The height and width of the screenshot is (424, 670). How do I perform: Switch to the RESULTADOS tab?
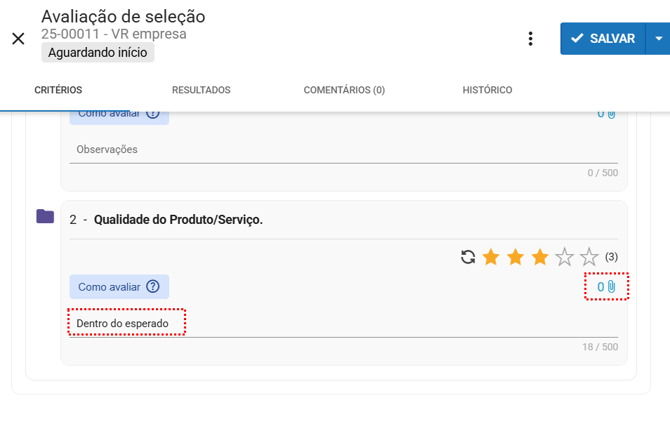[201, 90]
